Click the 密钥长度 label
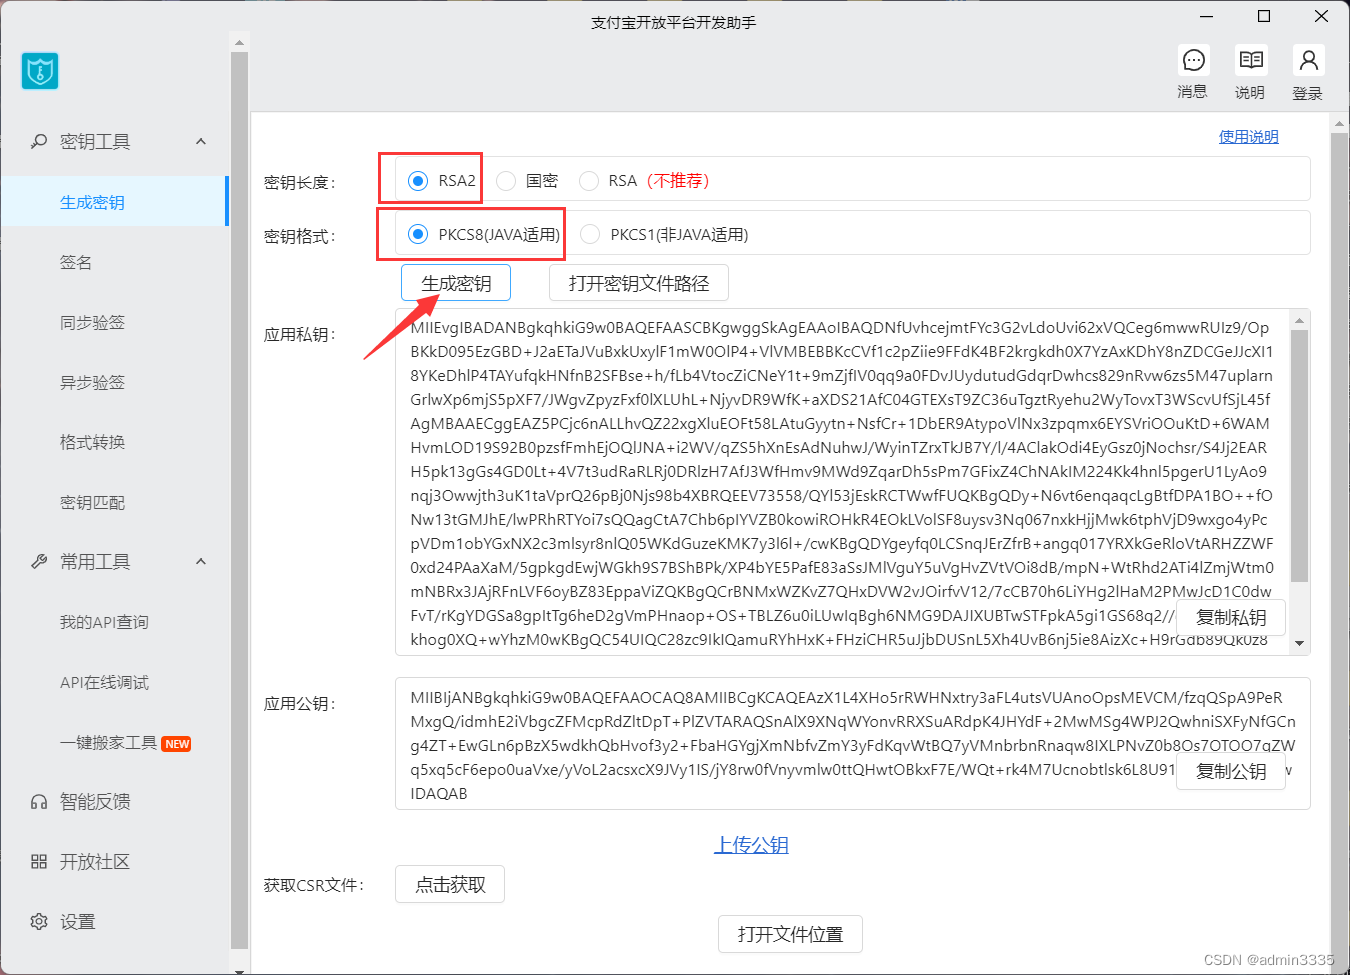1350x975 pixels. point(300,182)
